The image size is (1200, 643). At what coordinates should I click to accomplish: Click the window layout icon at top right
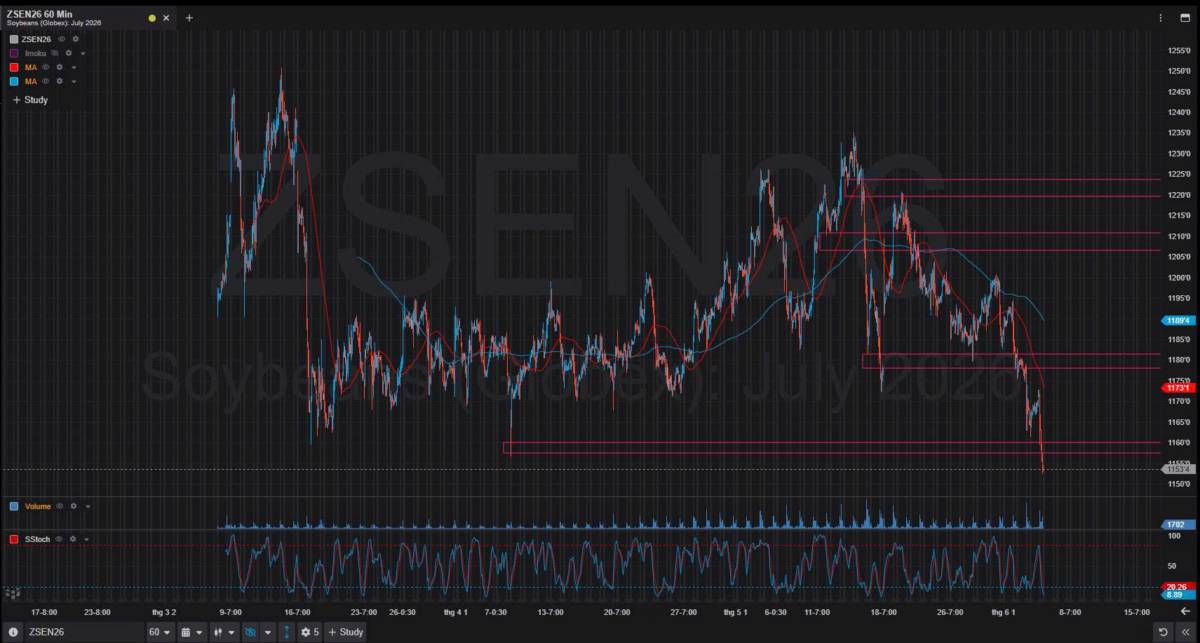click(1184, 18)
